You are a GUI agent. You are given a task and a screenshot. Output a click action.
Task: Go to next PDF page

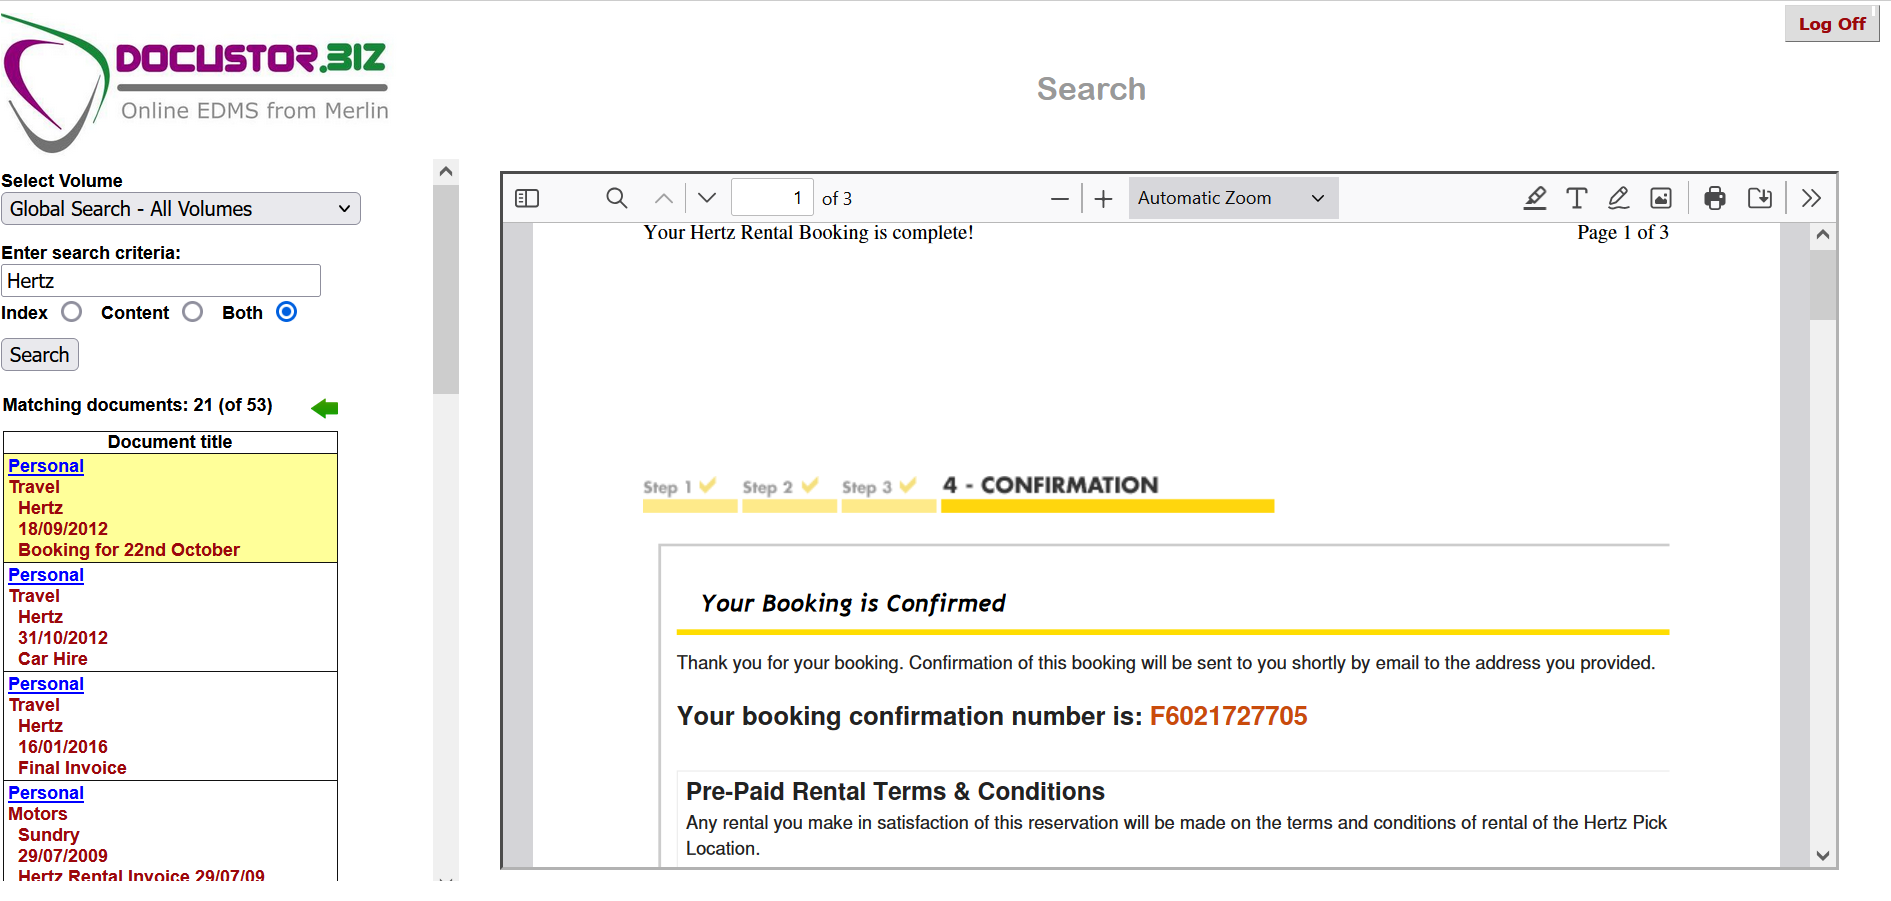707,198
